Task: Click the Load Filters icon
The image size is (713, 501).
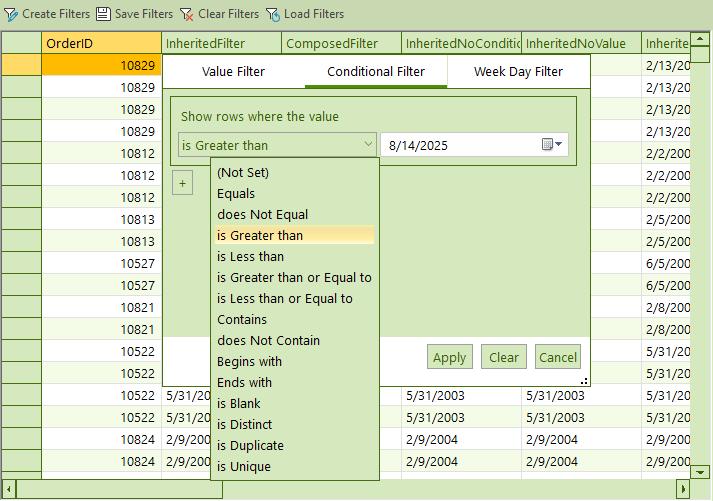Action: (x=273, y=14)
